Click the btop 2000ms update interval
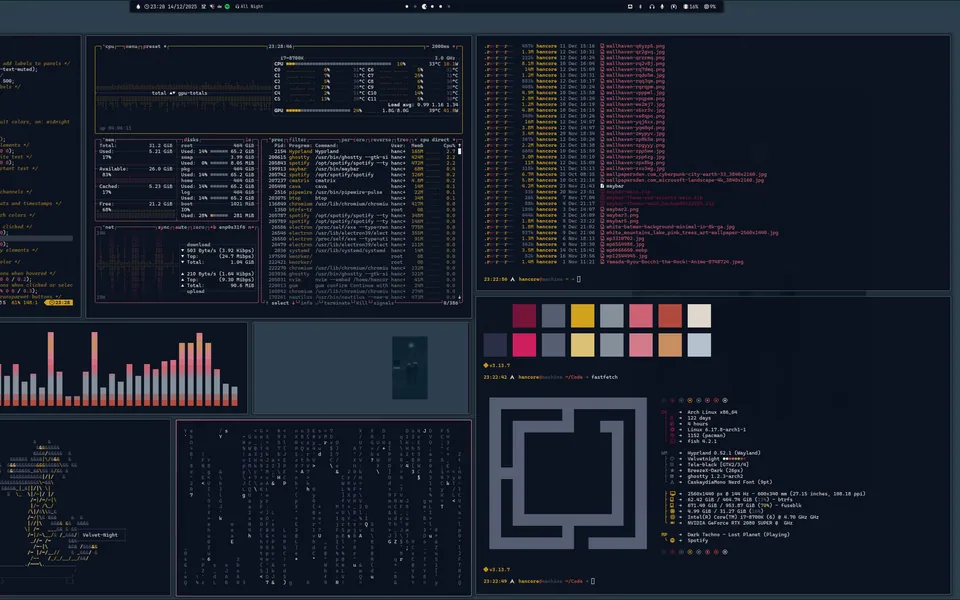This screenshot has height=600, width=960. tap(440, 47)
